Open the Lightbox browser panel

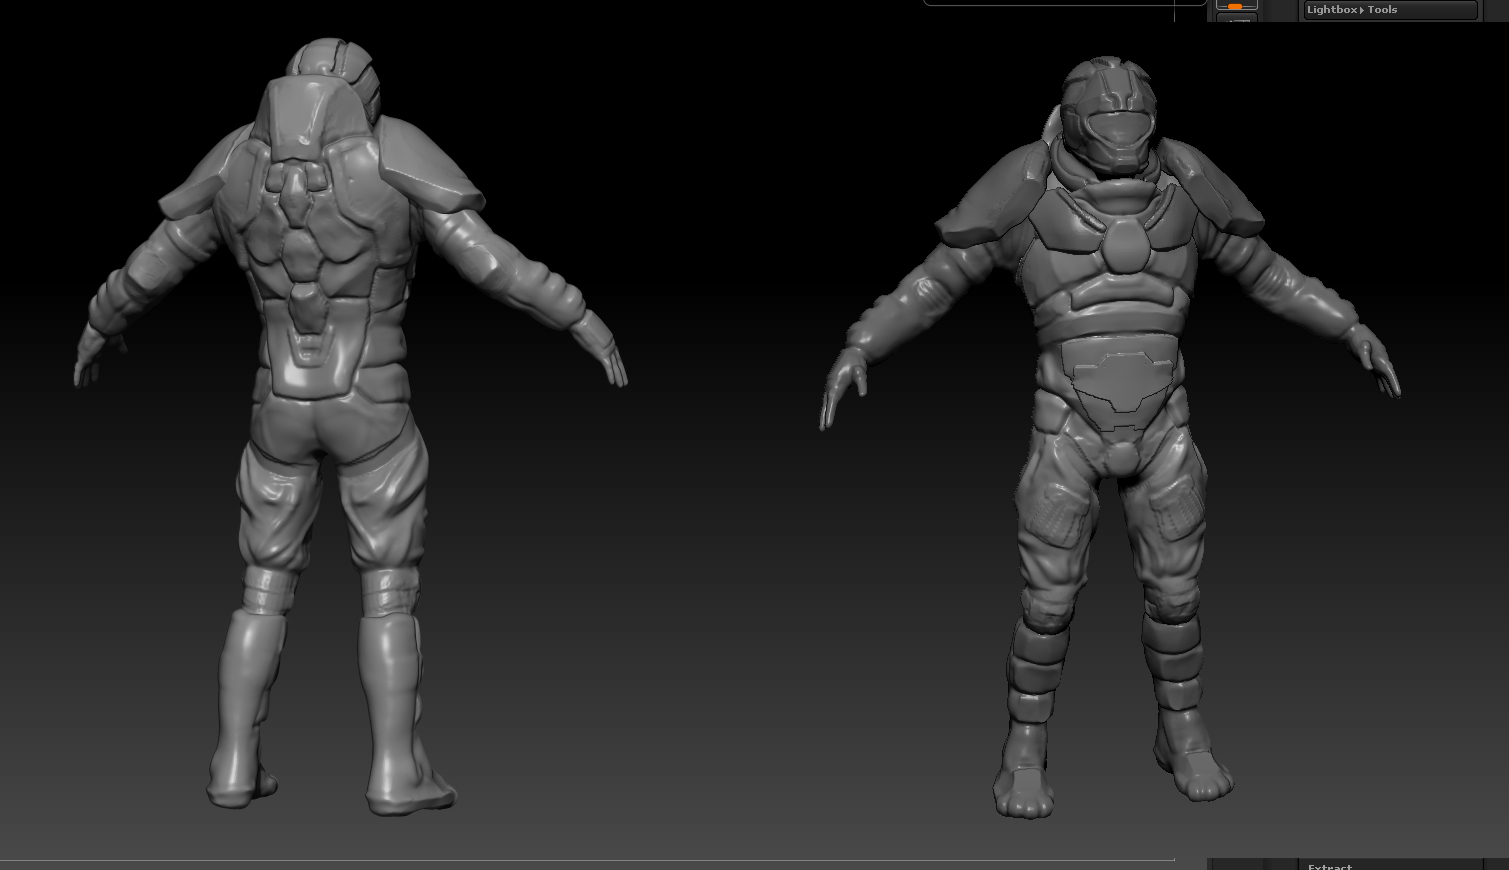(1331, 9)
